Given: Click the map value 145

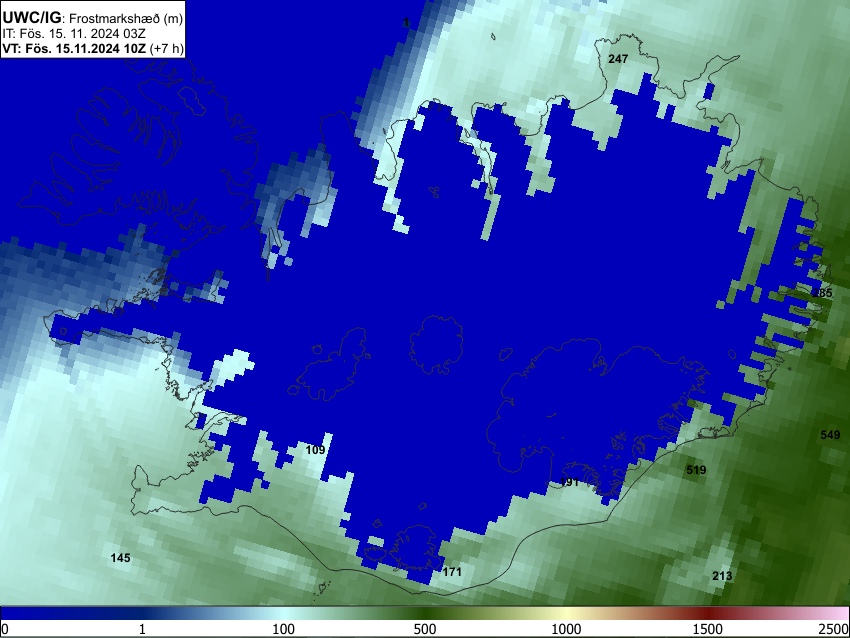Looking at the screenshot, I should pyautogui.click(x=120, y=558).
